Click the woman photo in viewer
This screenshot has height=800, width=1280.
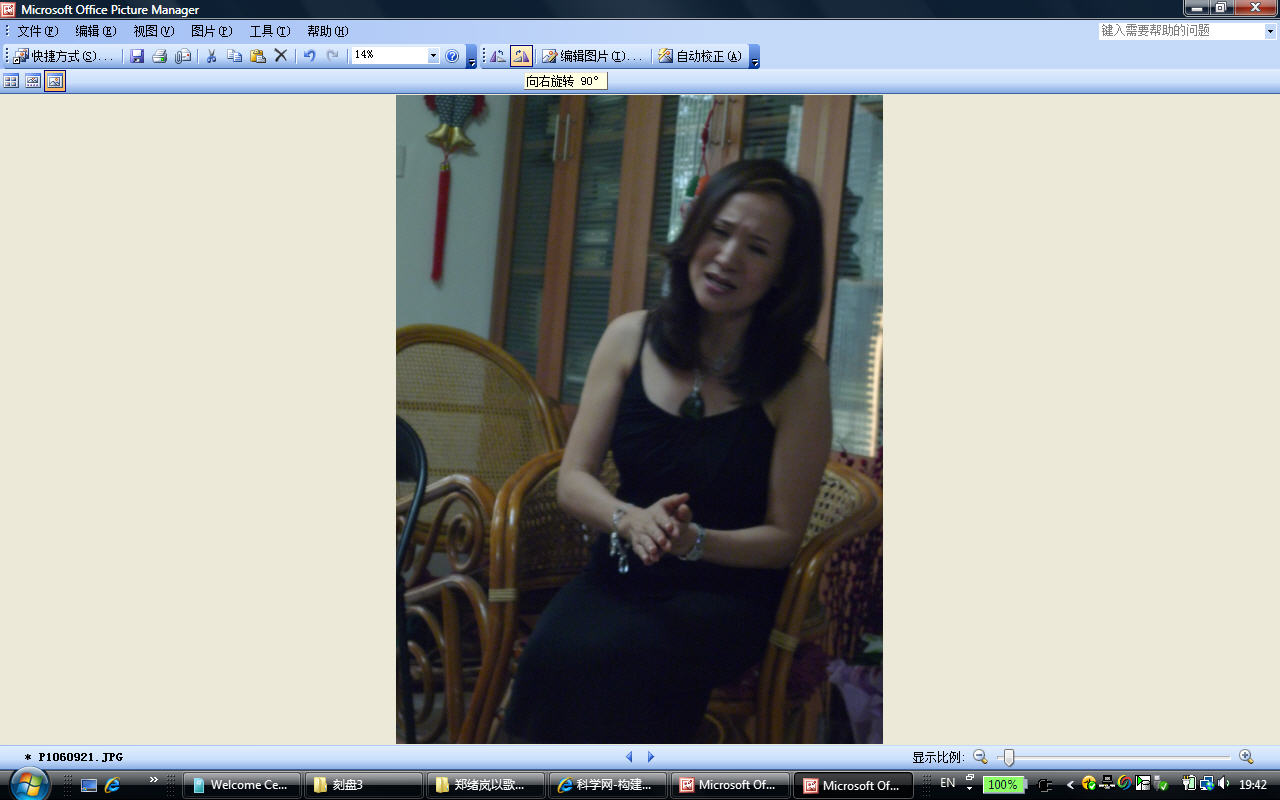[x=639, y=419]
